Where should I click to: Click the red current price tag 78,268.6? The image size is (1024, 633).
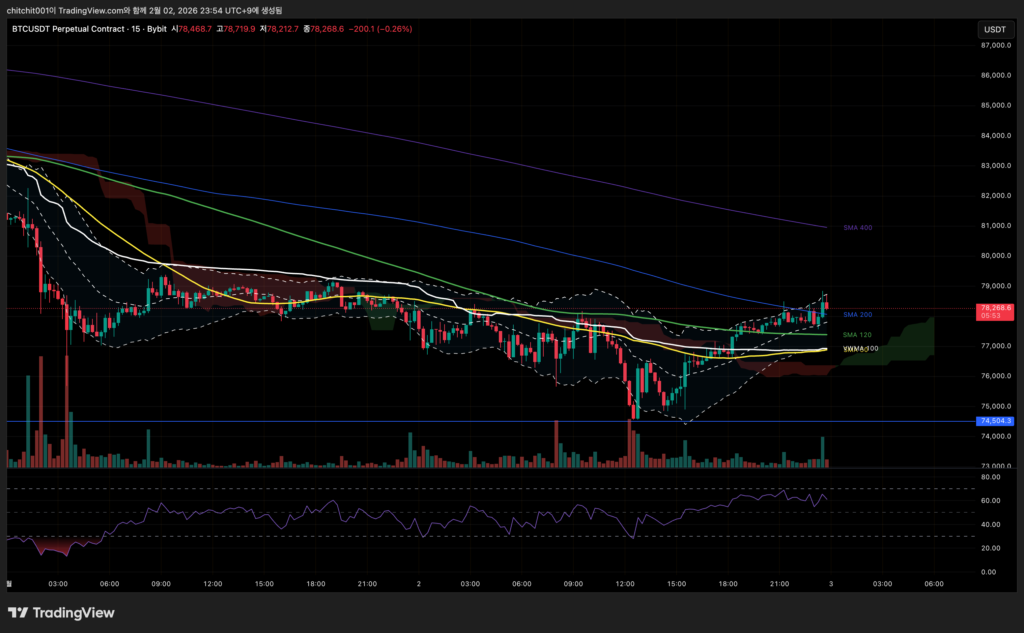996,311
